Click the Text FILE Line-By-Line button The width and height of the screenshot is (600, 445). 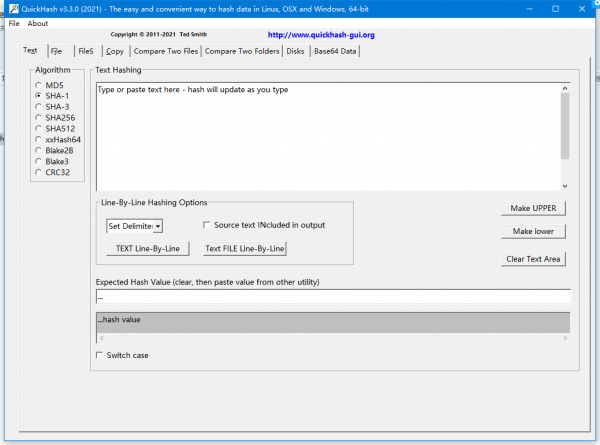click(x=245, y=249)
